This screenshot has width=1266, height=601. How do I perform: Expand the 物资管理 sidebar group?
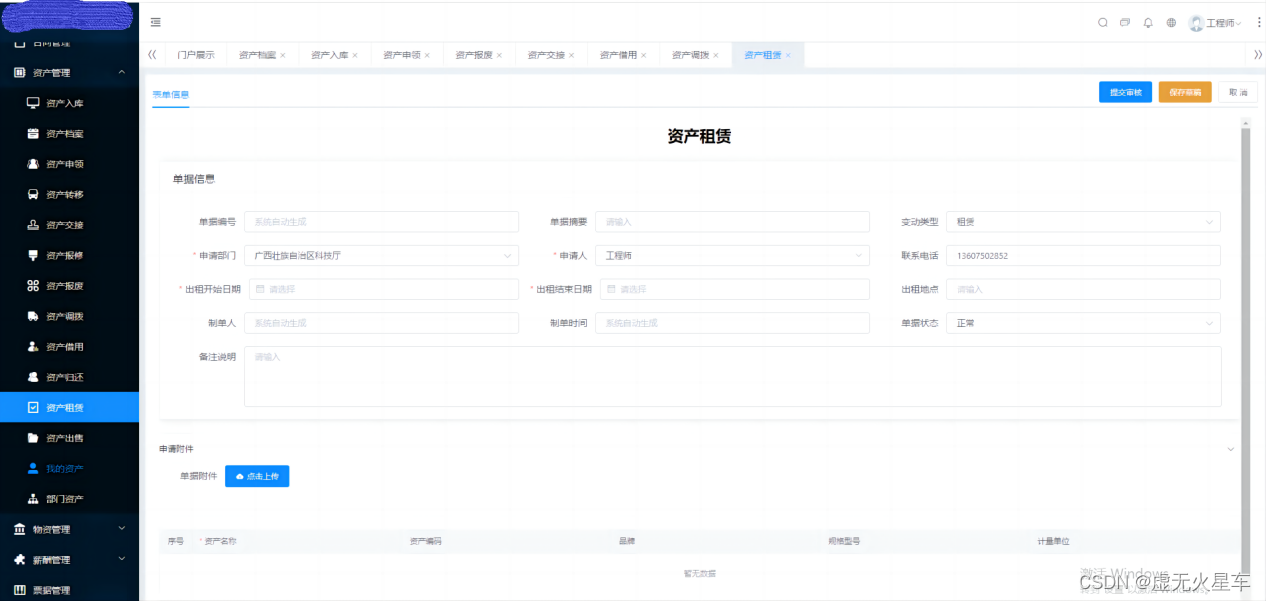click(122, 529)
